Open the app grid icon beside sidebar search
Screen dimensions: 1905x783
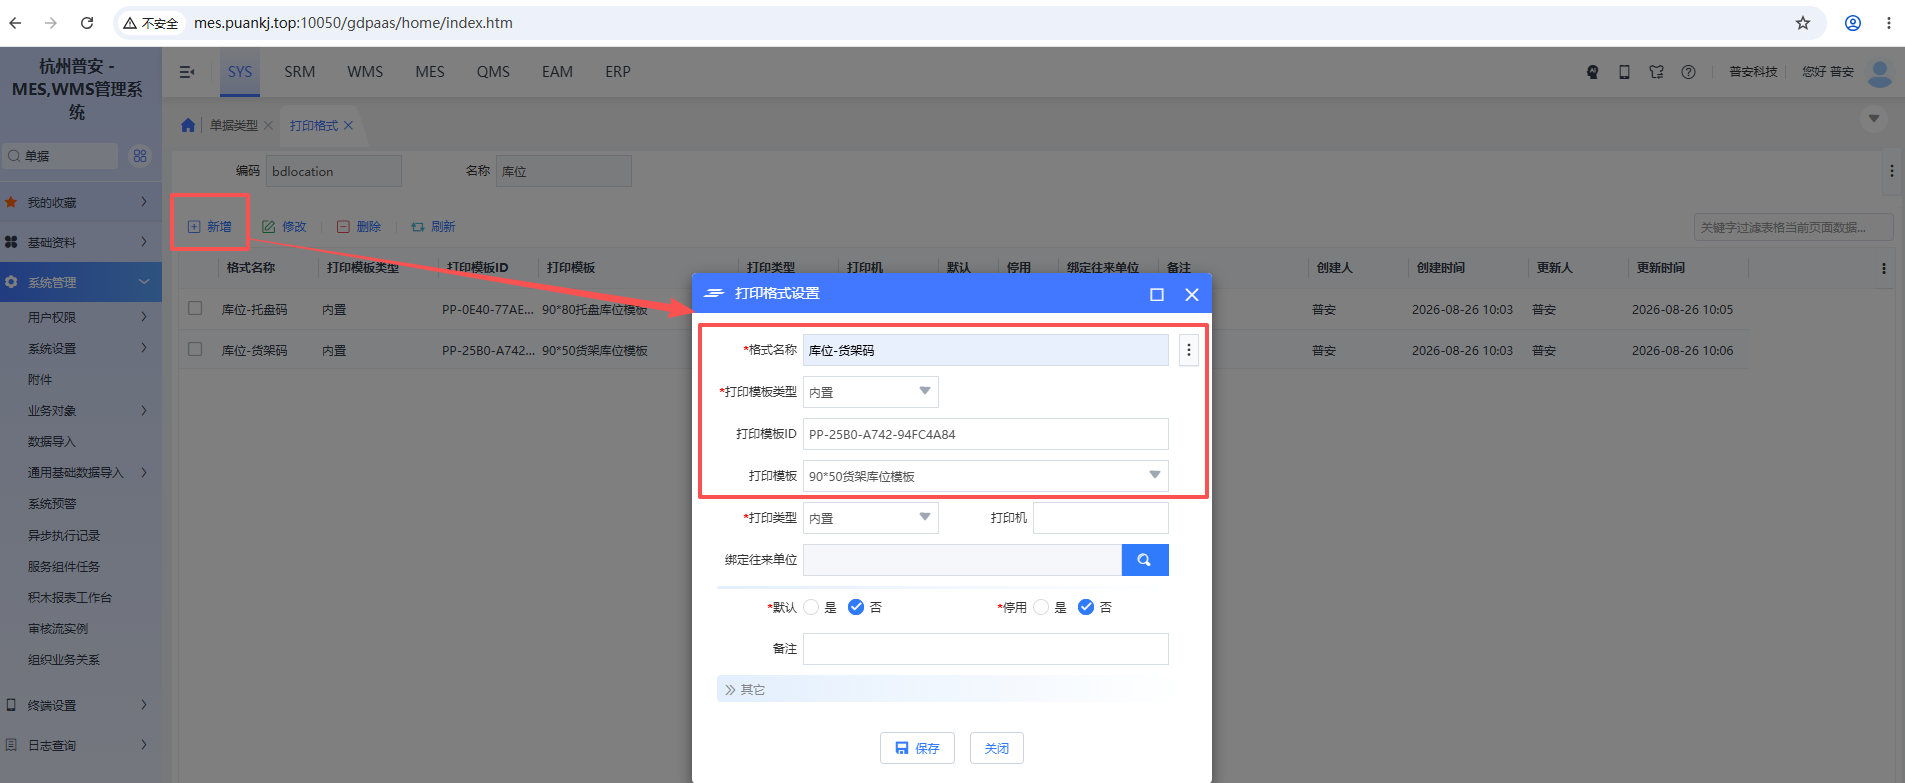140,156
